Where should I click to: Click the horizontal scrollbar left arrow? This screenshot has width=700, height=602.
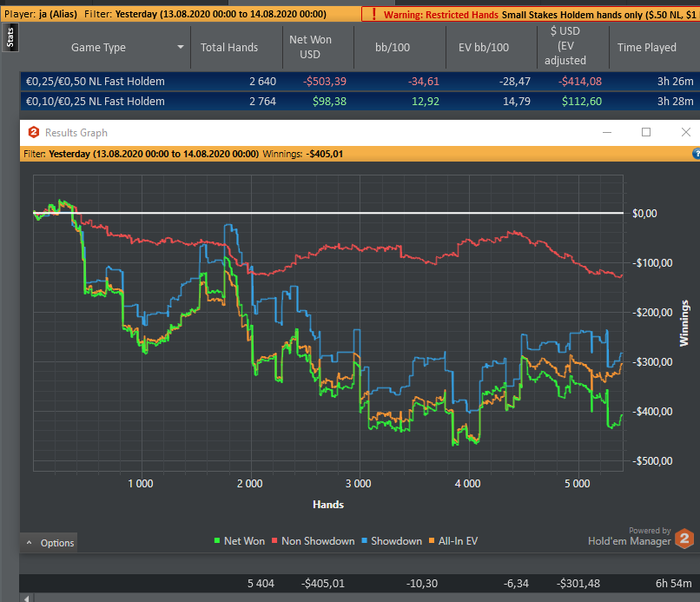tap(27, 598)
